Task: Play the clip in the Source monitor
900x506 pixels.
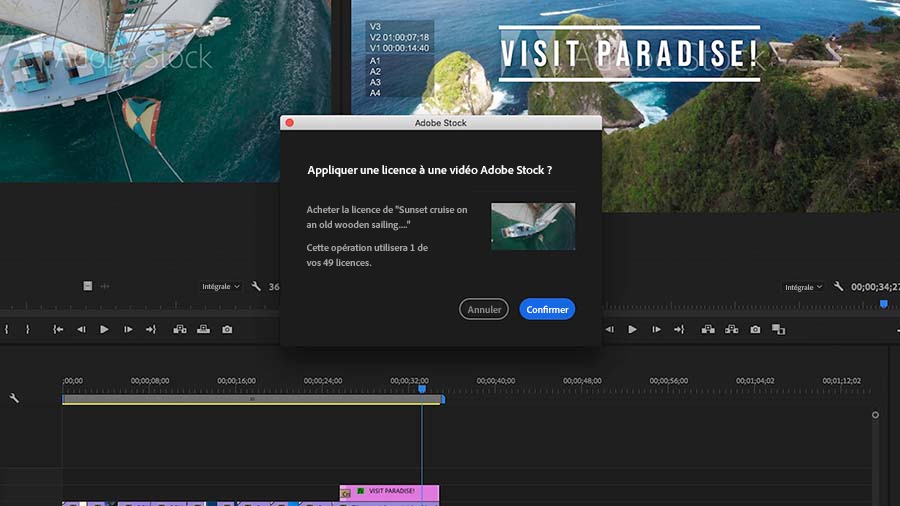Action: [x=104, y=329]
